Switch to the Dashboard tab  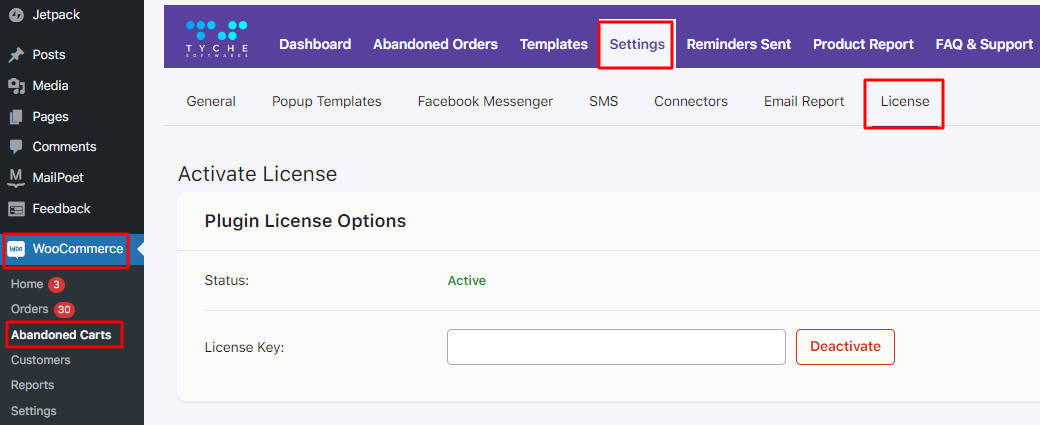coord(315,44)
